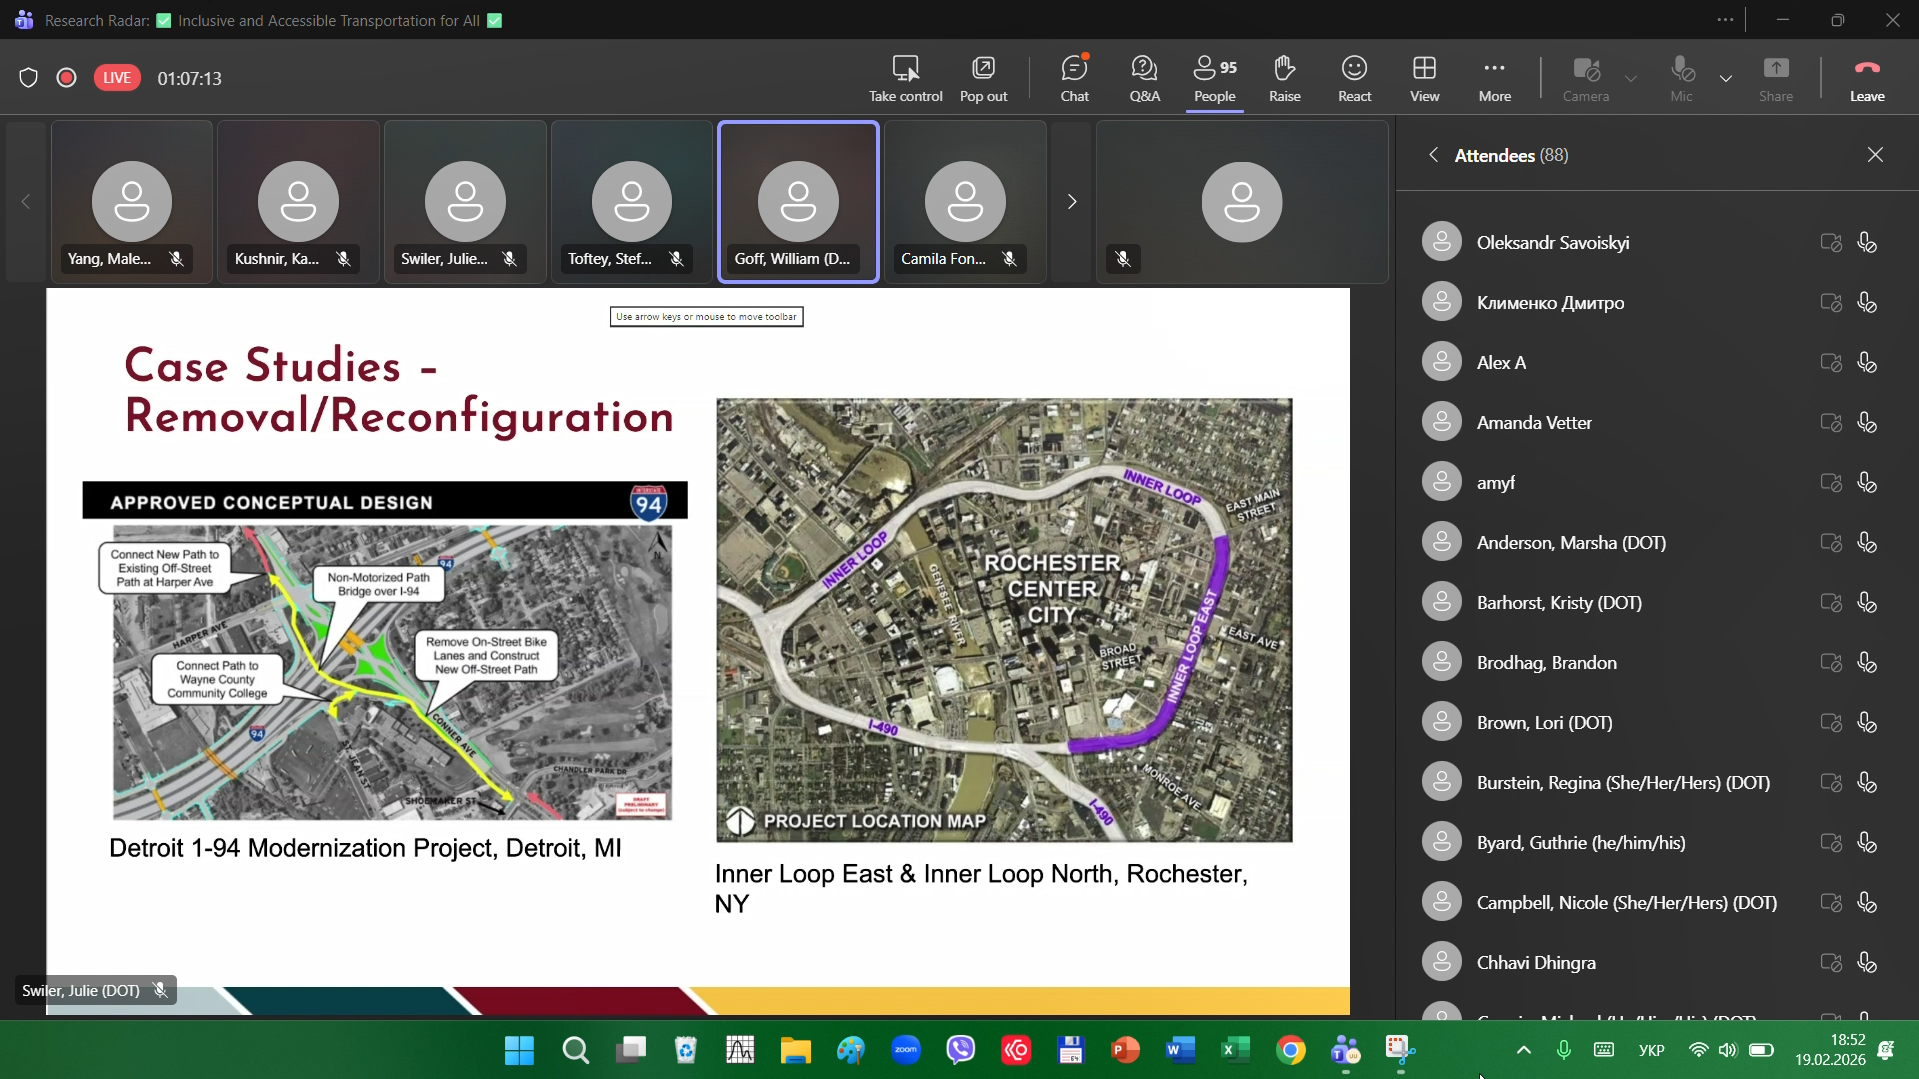
Task: Expand the Camera options dropdown arrow
Action: [1631, 78]
